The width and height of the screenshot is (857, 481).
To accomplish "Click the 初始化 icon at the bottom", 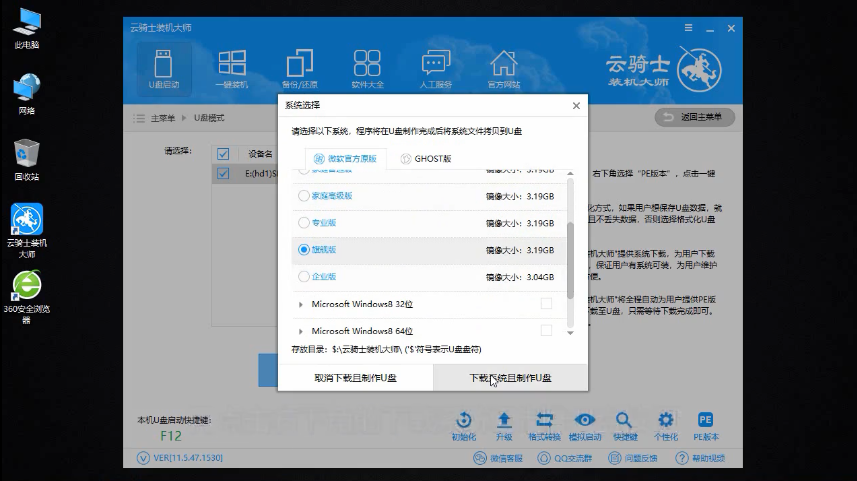I will click(463, 426).
